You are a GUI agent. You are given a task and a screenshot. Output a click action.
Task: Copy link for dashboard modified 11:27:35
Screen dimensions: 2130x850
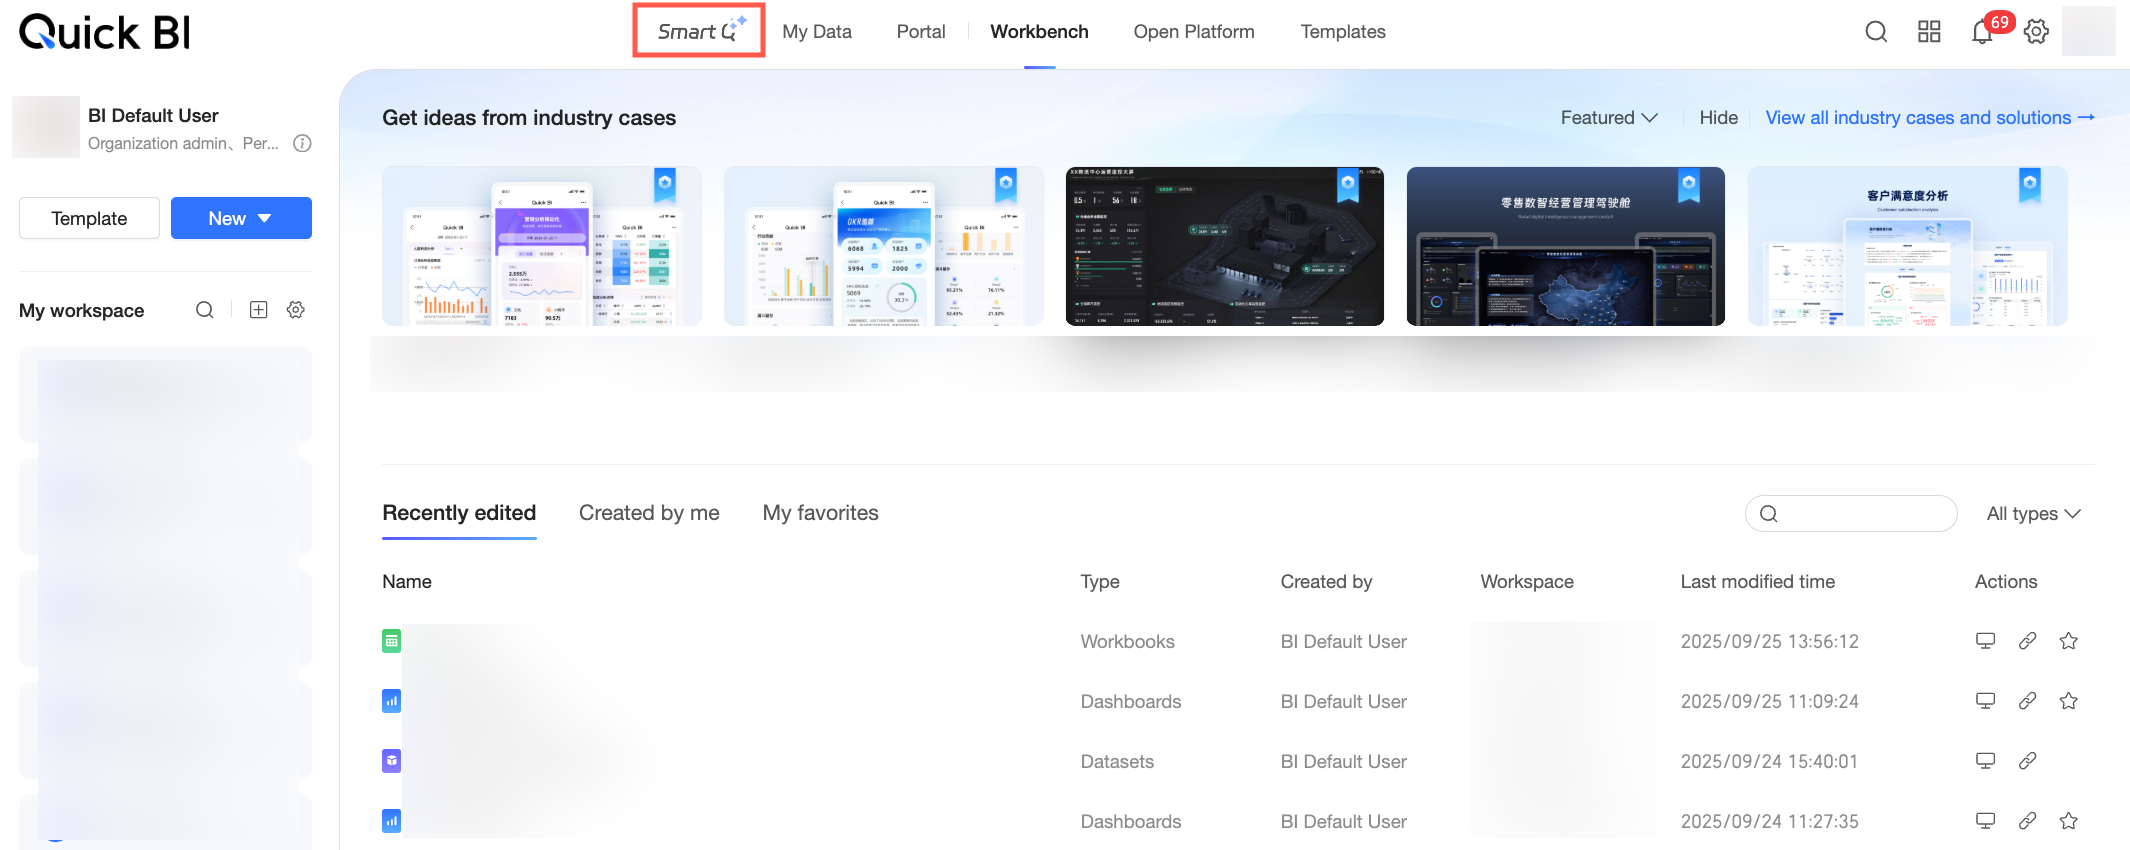pyautogui.click(x=2027, y=821)
